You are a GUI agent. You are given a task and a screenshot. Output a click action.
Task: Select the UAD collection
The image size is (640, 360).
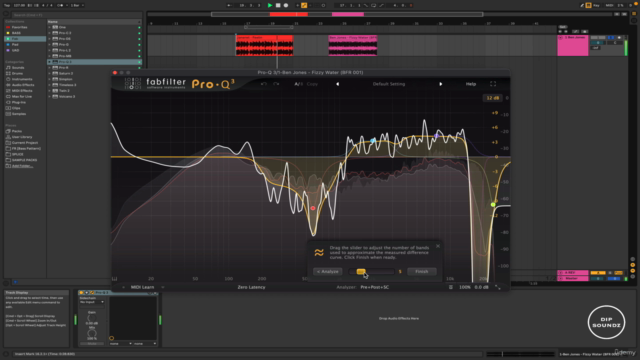[15, 50]
